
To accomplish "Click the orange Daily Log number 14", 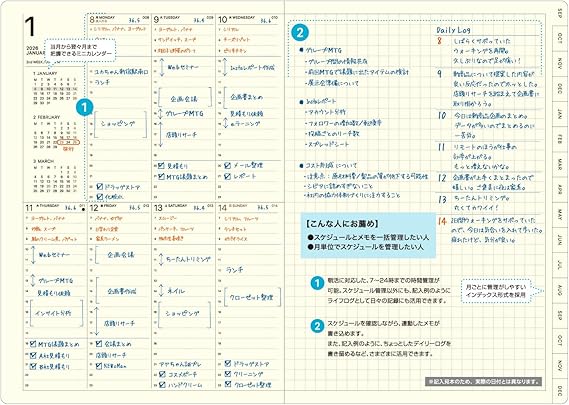I will (442, 221).
